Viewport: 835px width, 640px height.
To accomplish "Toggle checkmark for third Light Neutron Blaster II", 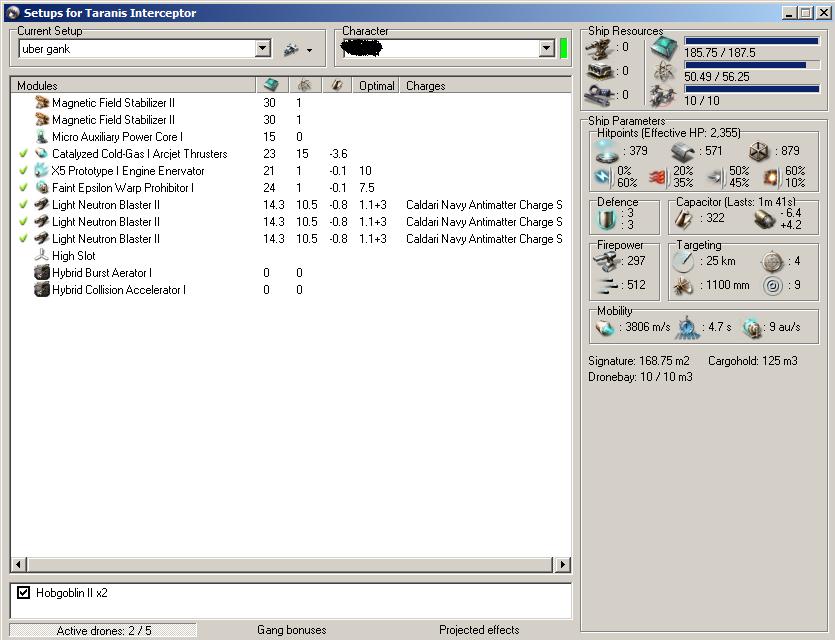I will [x=23, y=239].
